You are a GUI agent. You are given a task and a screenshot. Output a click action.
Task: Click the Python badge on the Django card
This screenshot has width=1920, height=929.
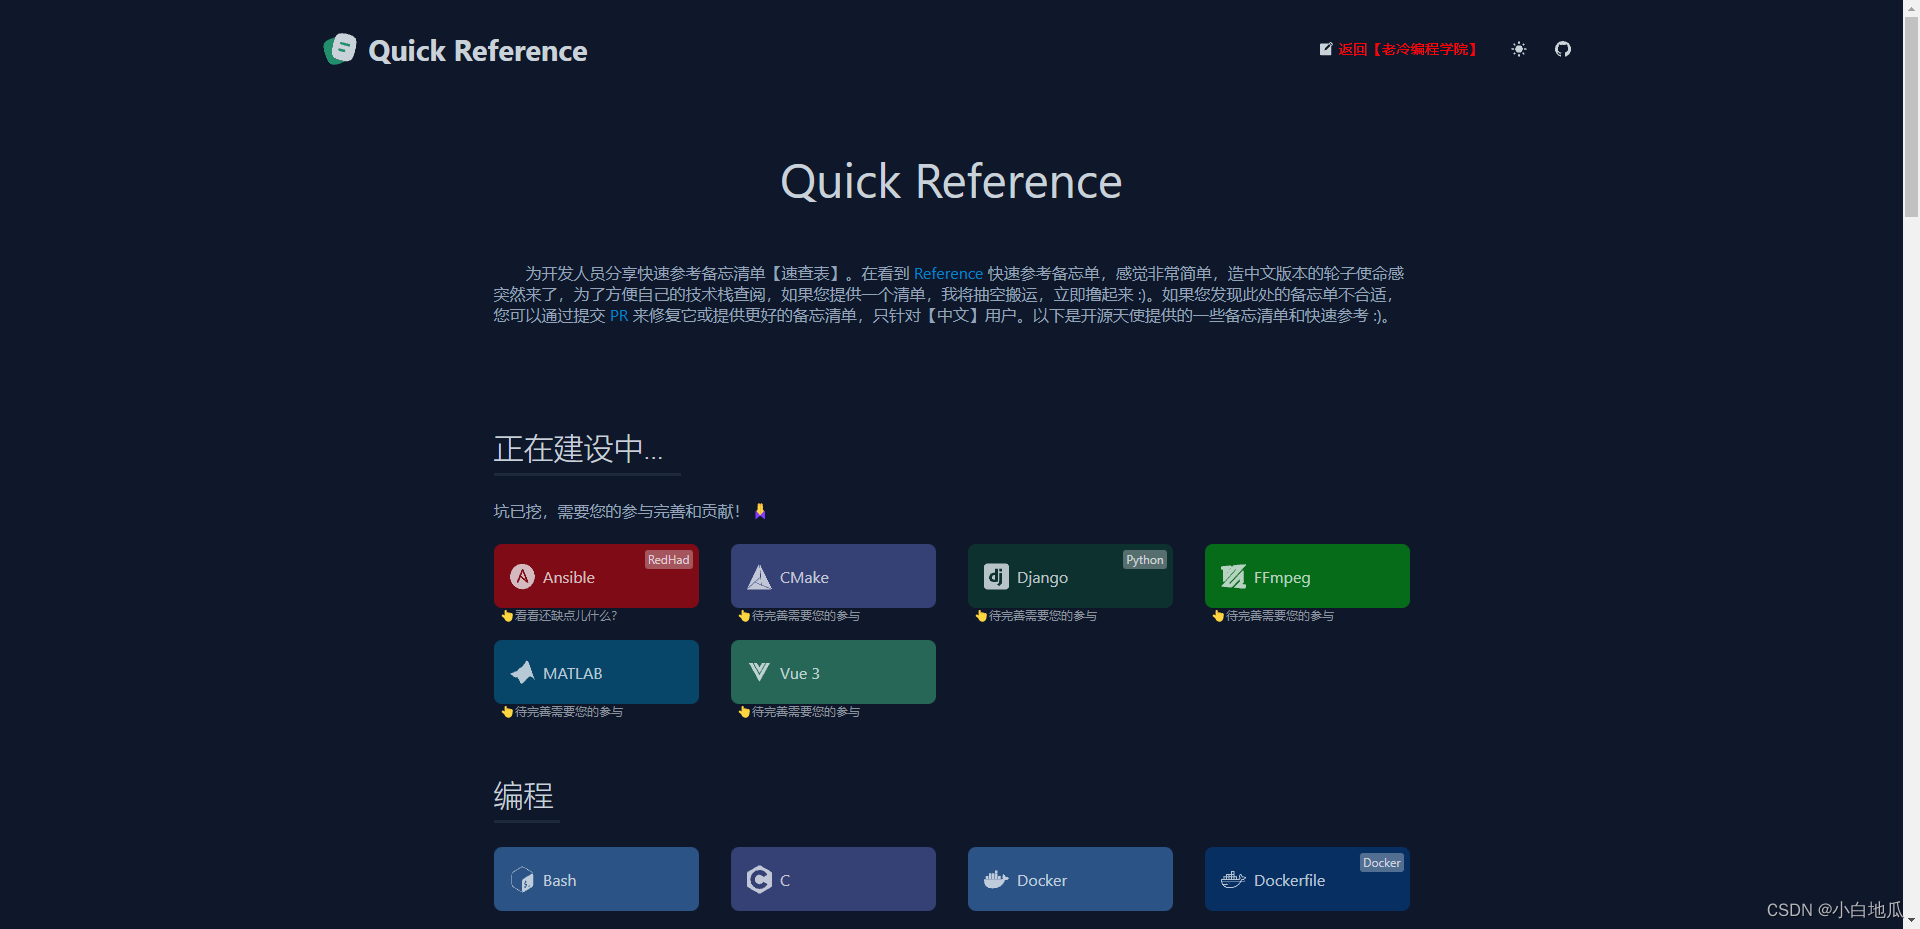[1144, 559]
